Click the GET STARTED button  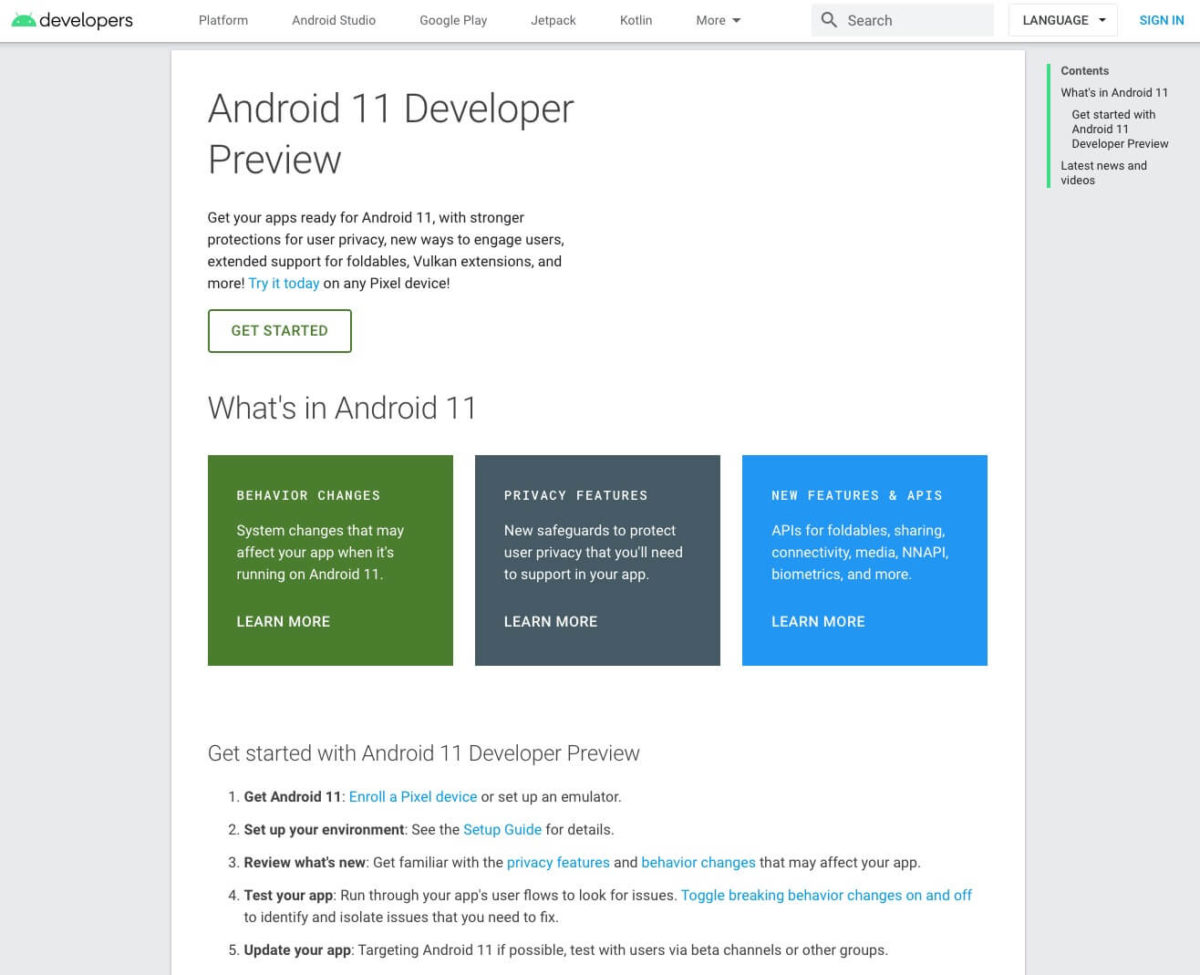click(279, 330)
